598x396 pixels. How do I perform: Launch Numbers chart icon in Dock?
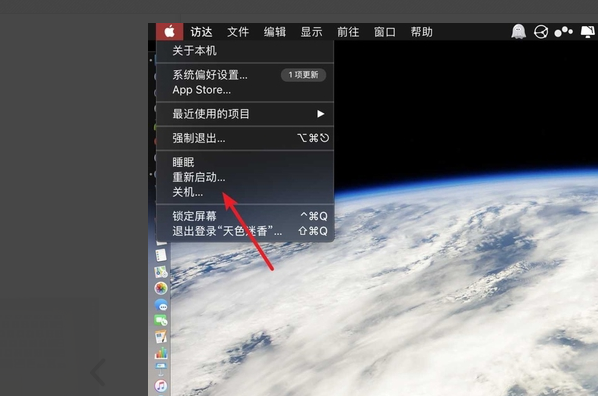[x=161, y=353]
